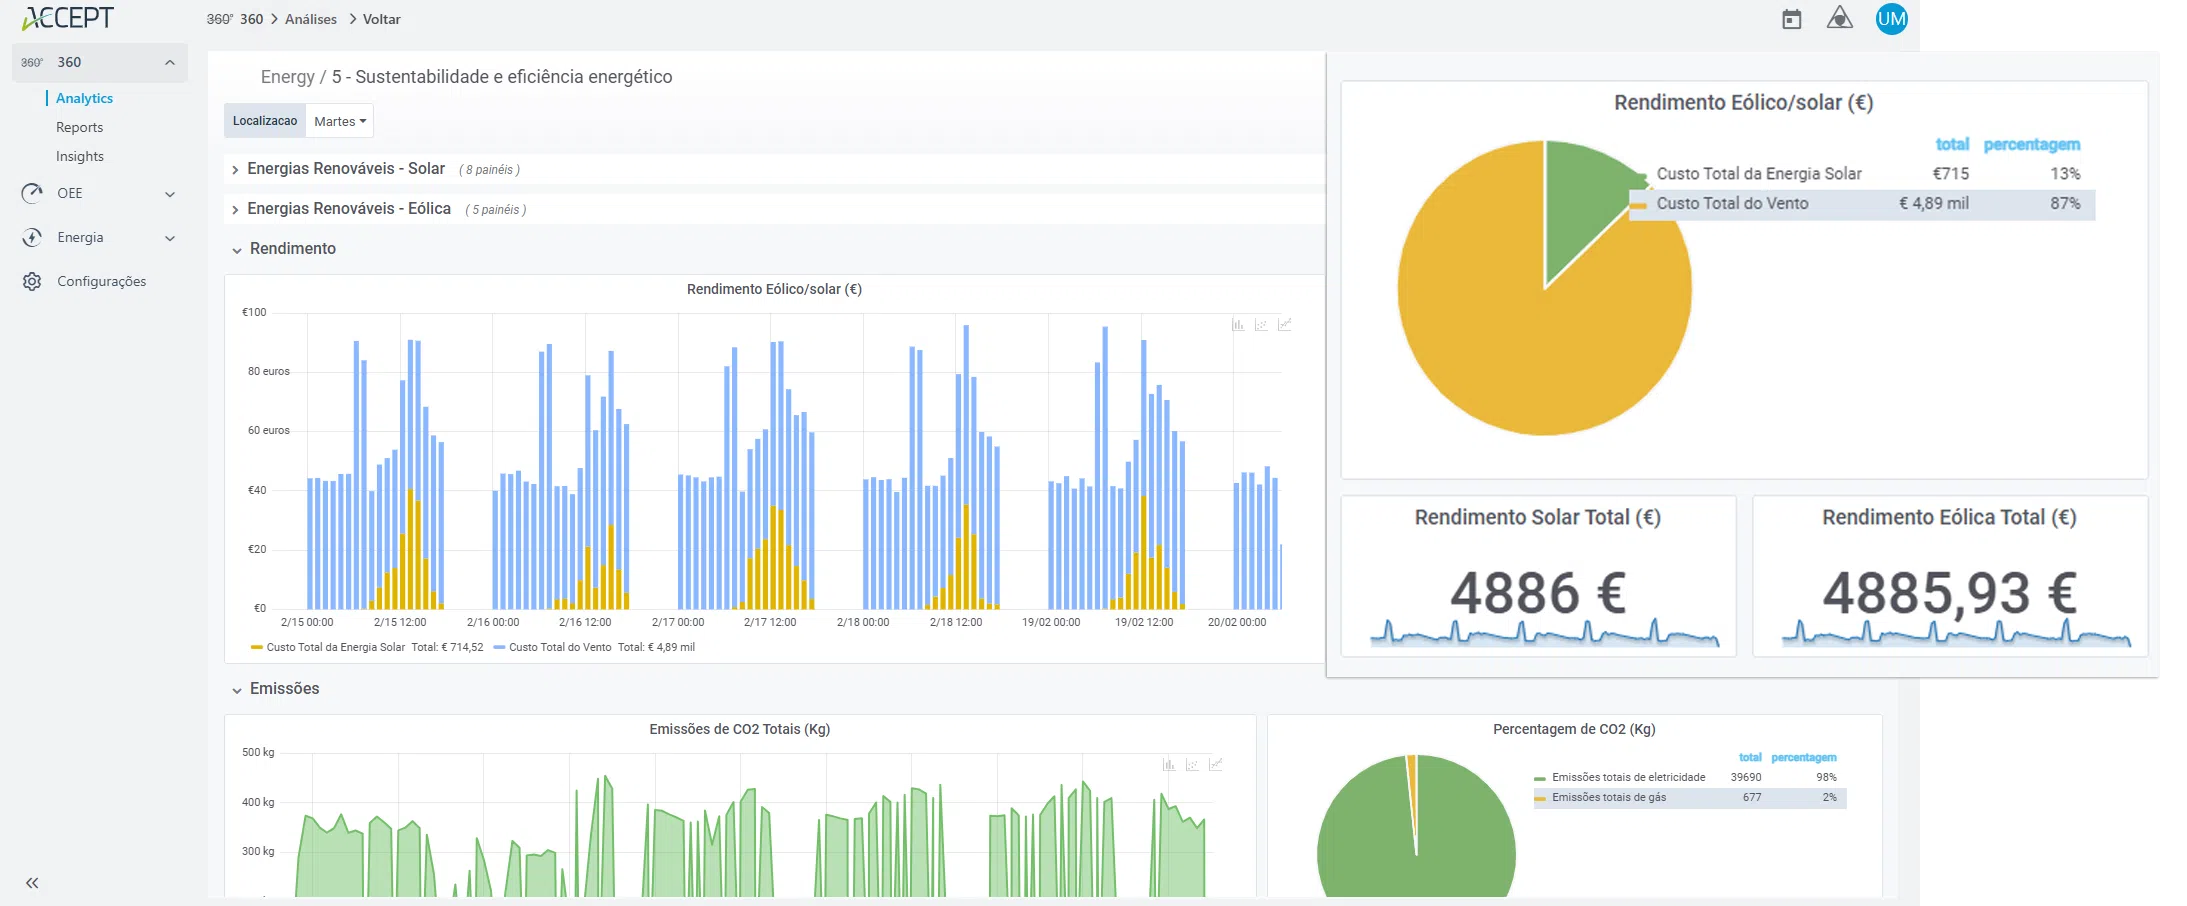Click the triangle shield alert icon
Viewport: 2187px width, 906px height.
(1840, 18)
